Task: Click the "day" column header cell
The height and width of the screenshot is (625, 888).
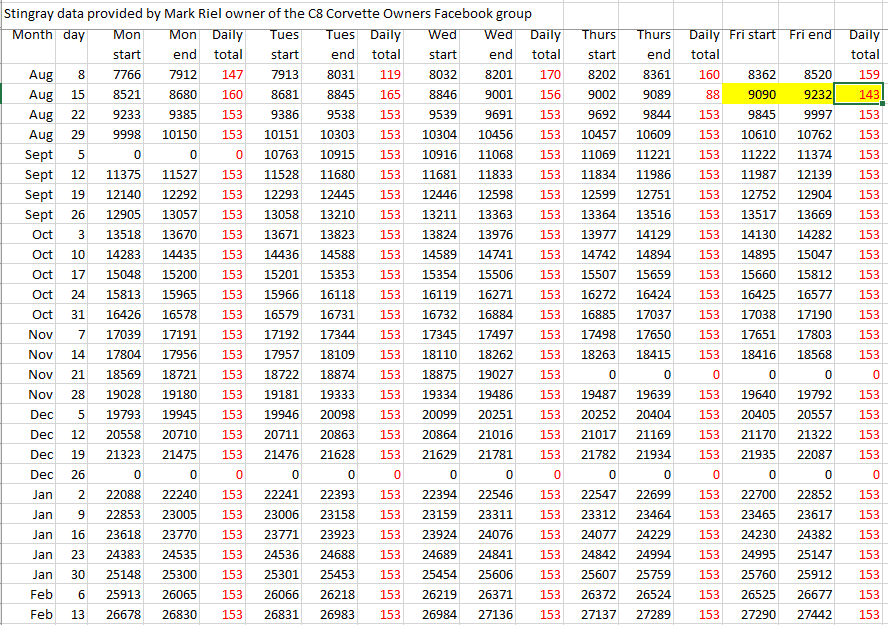Action: pos(73,35)
